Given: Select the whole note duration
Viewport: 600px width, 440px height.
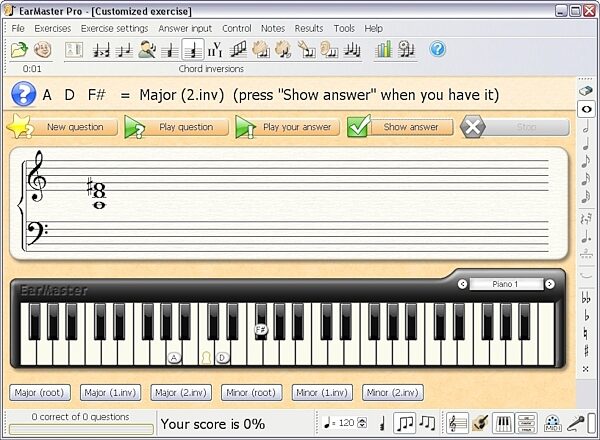Looking at the screenshot, I should point(587,109).
